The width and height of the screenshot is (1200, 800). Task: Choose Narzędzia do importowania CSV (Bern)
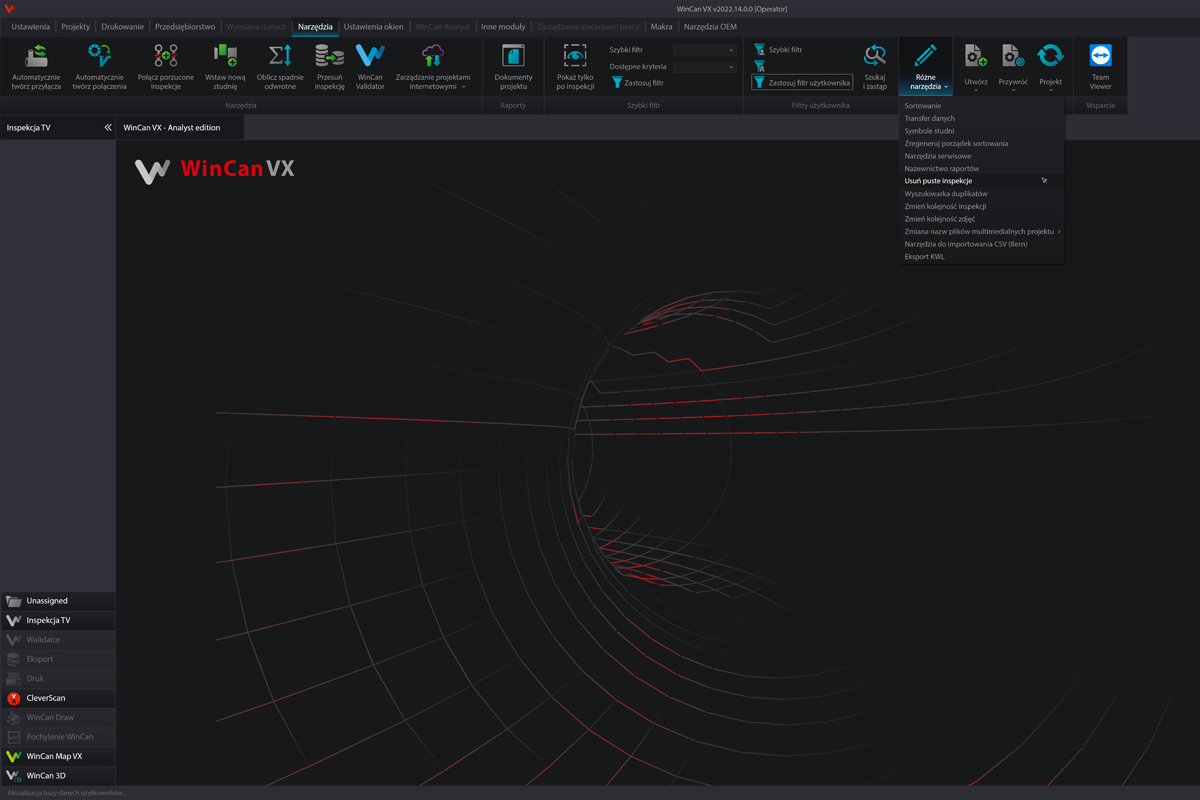tap(982, 244)
